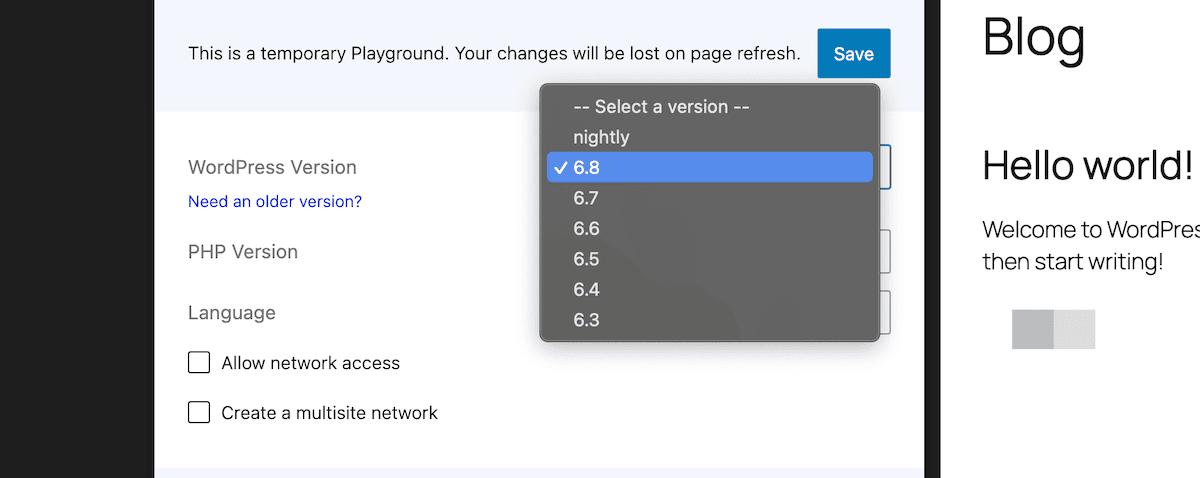The image size is (1200, 478).
Task: Enable Allow network access checkbox
Action: click(x=199, y=362)
